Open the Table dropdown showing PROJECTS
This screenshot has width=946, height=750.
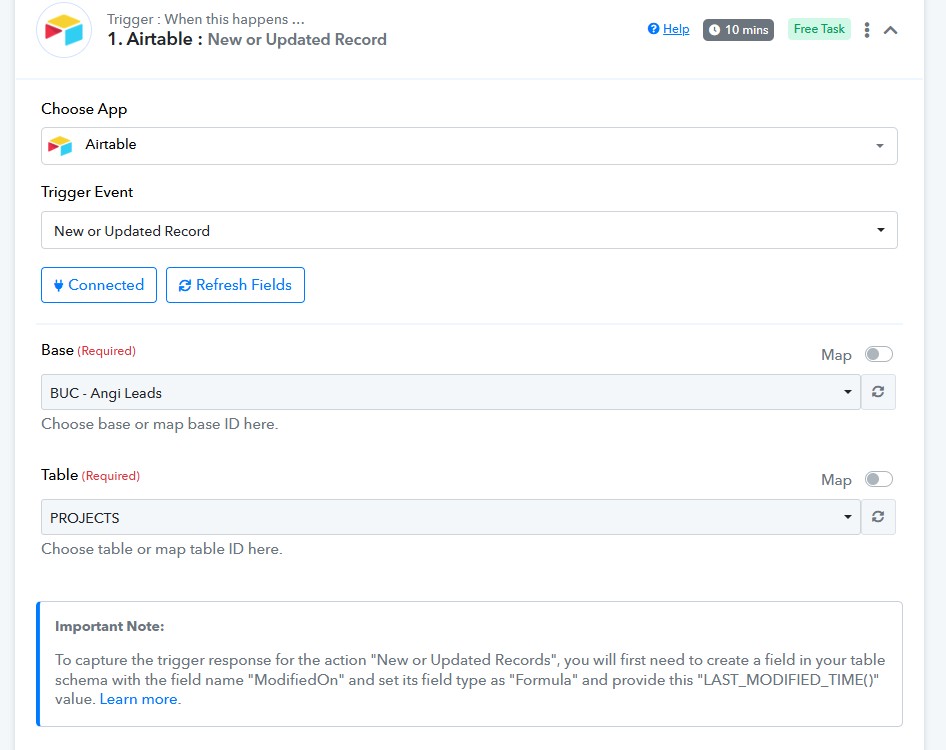[x=451, y=517]
